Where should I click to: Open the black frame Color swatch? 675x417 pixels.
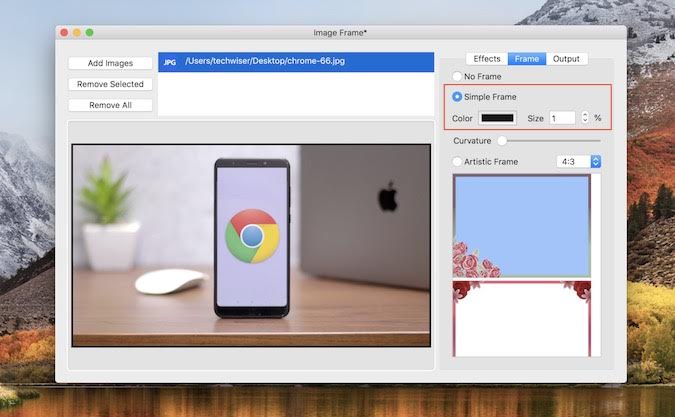pyautogui.click(x=497, y=118)
